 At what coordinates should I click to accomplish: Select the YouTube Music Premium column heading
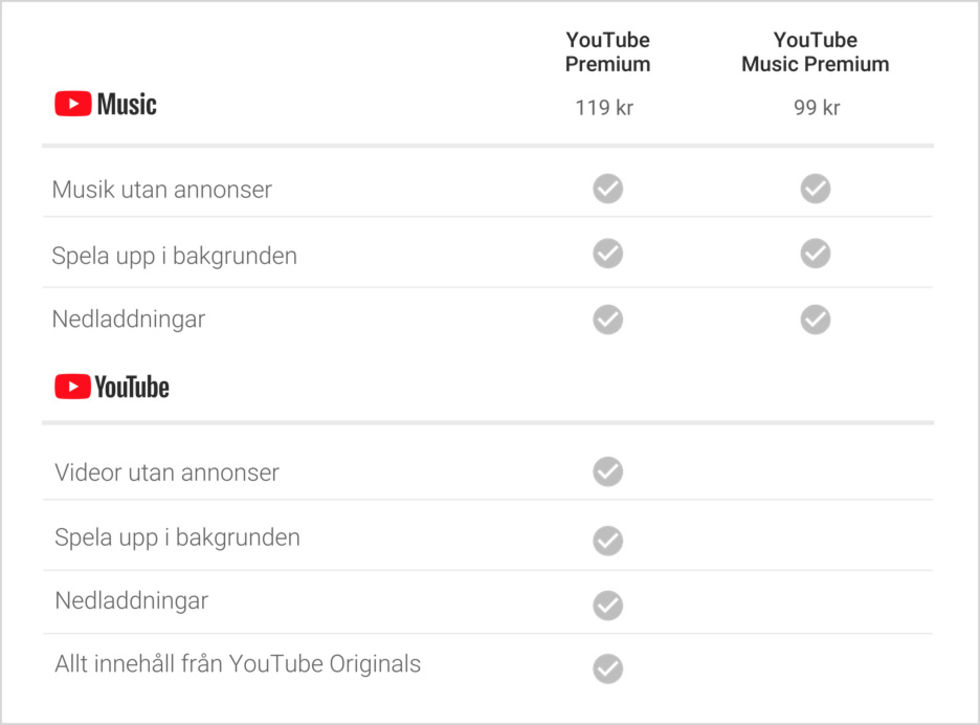tap(815, 52)
